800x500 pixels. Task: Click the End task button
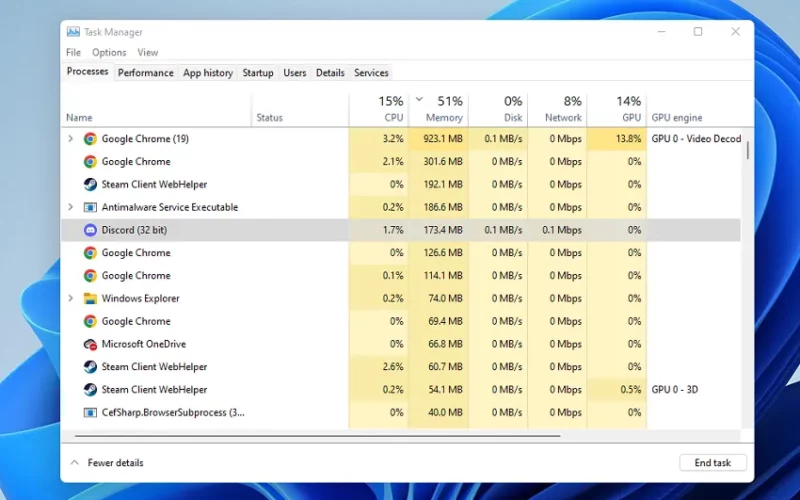click(713, 463)
